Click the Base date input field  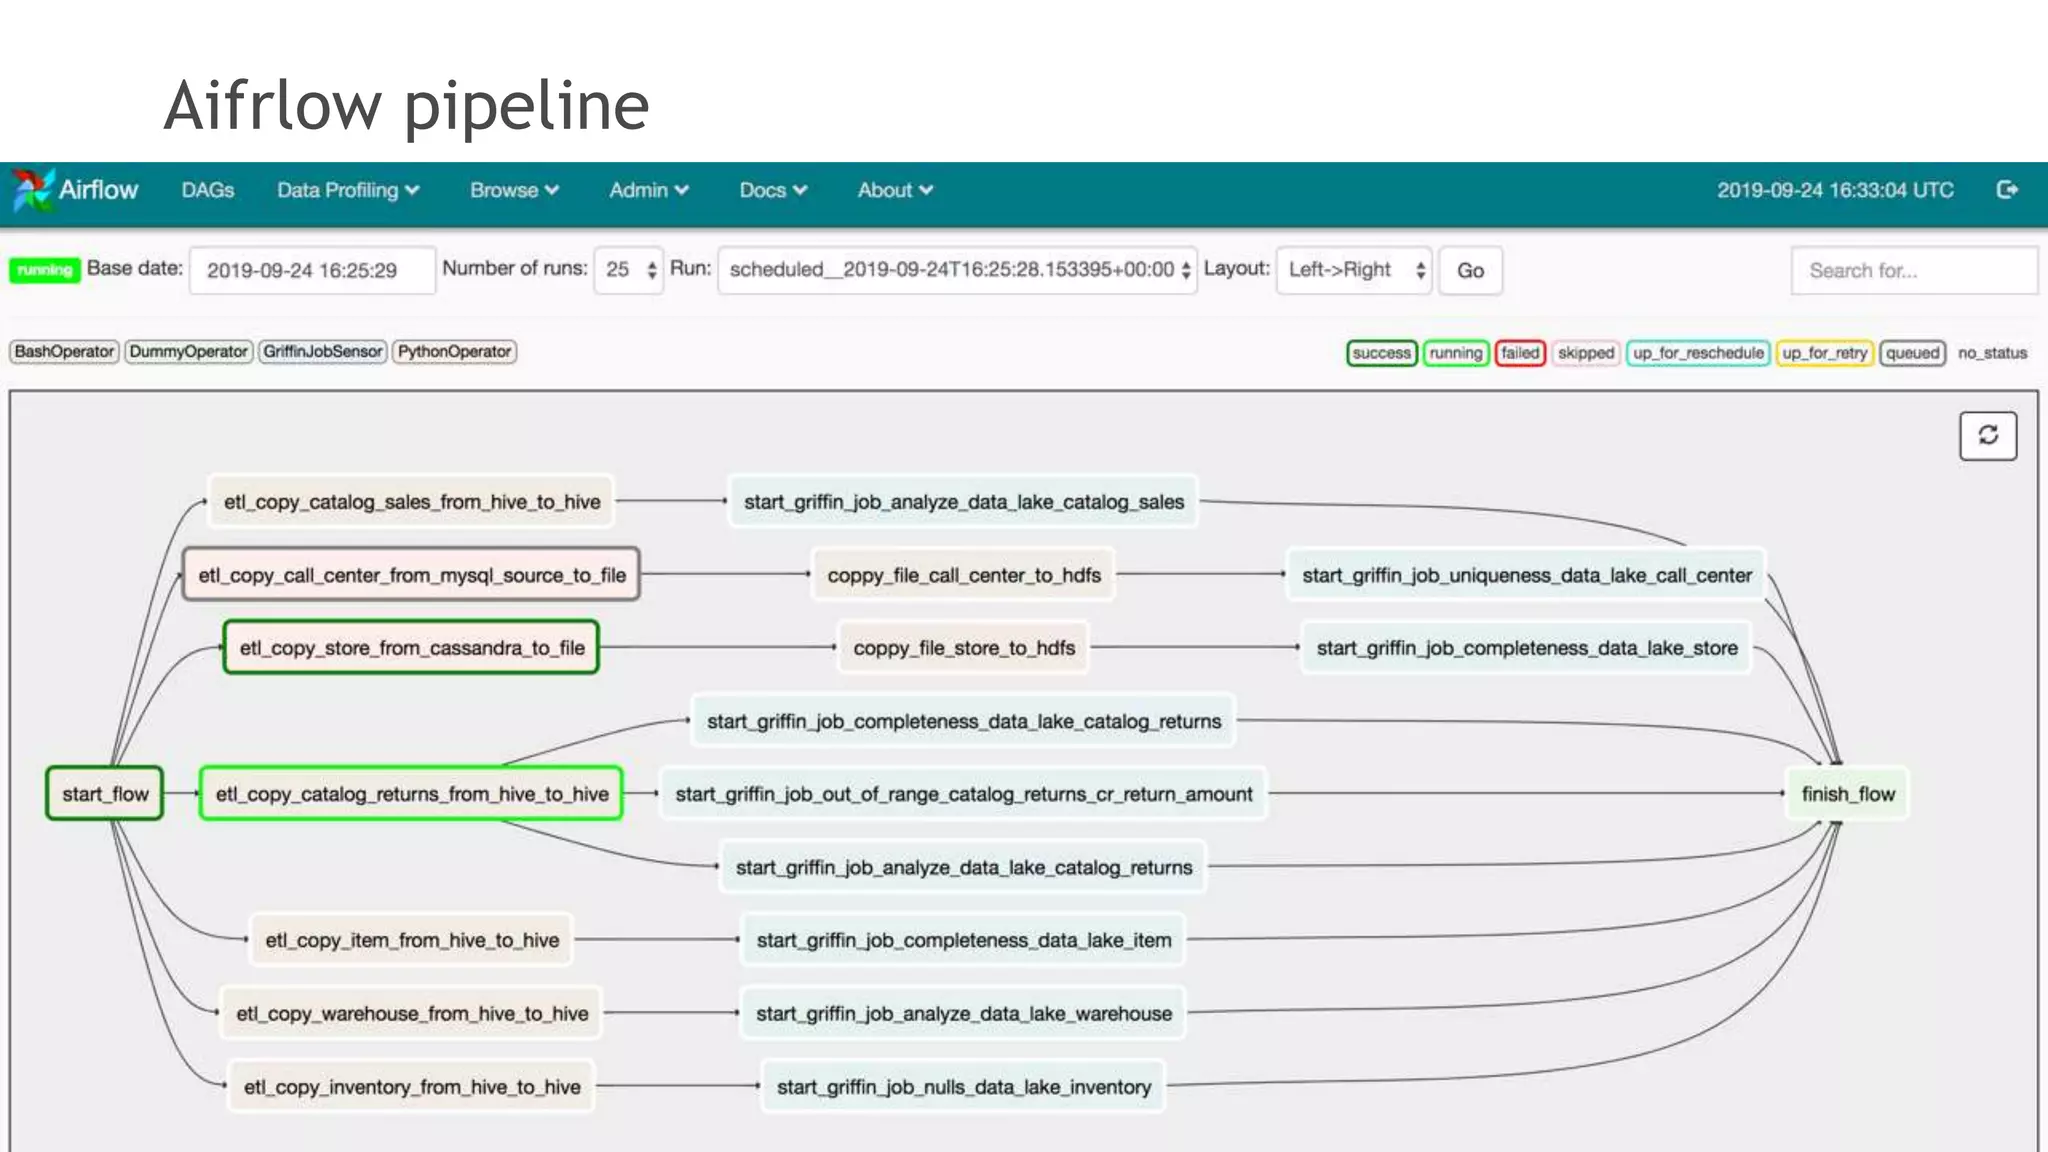click(312, 270)
